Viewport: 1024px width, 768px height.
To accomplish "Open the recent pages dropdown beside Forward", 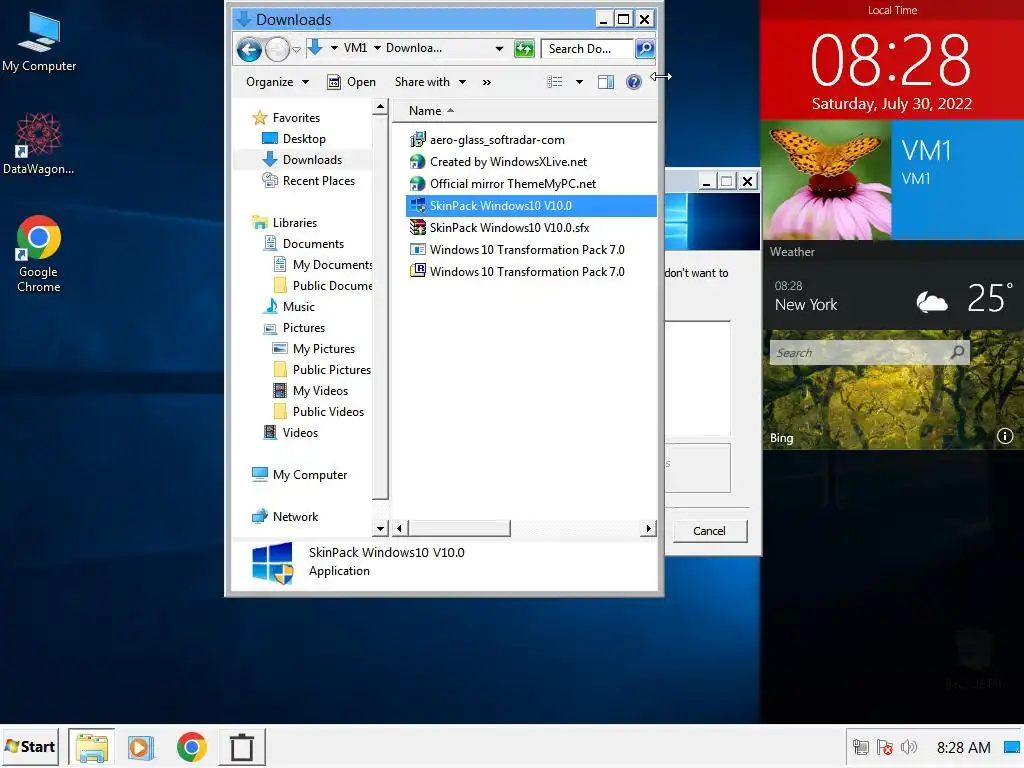I will click(x=296, y=50).
